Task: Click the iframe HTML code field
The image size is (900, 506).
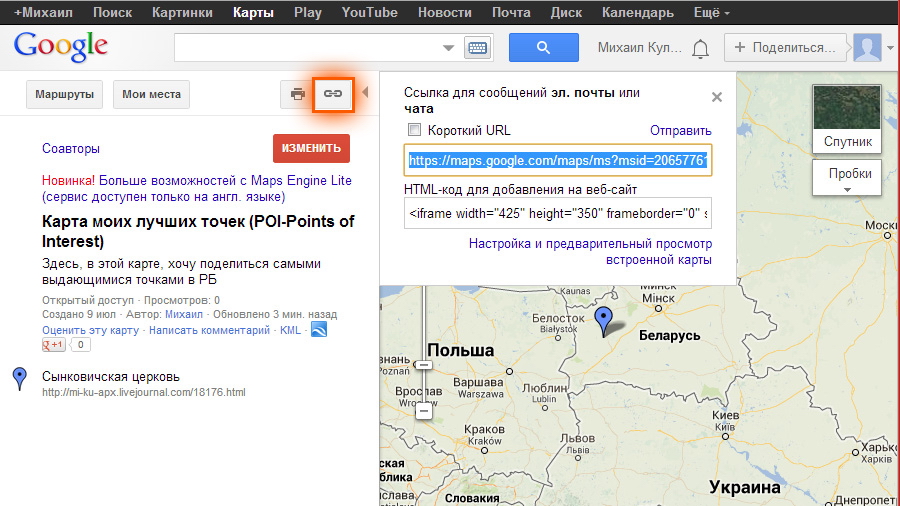Action: [558, 213]
